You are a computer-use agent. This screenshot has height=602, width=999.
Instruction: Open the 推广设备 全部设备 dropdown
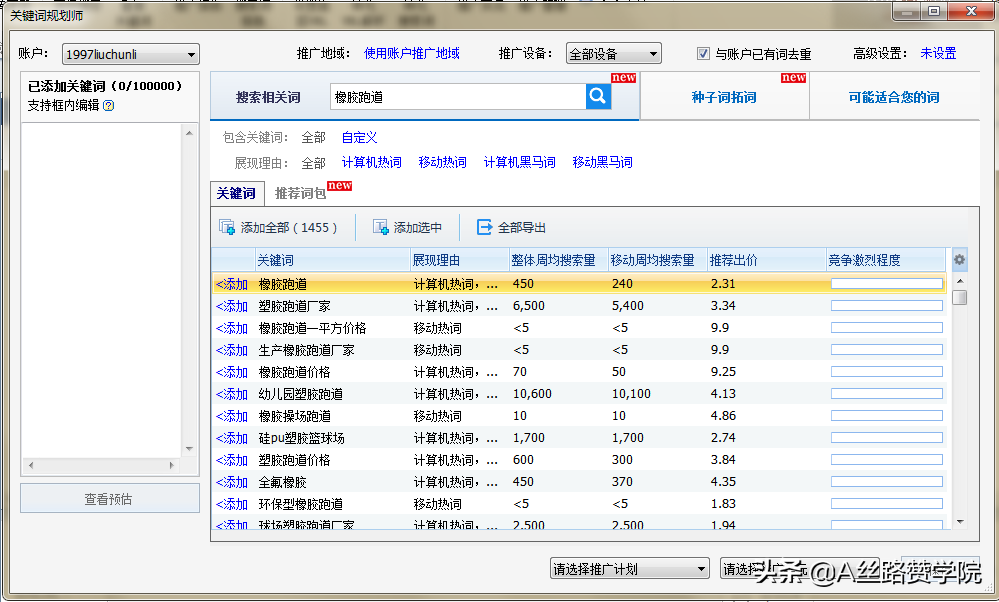pyautogui.click(x=614, y=54)
